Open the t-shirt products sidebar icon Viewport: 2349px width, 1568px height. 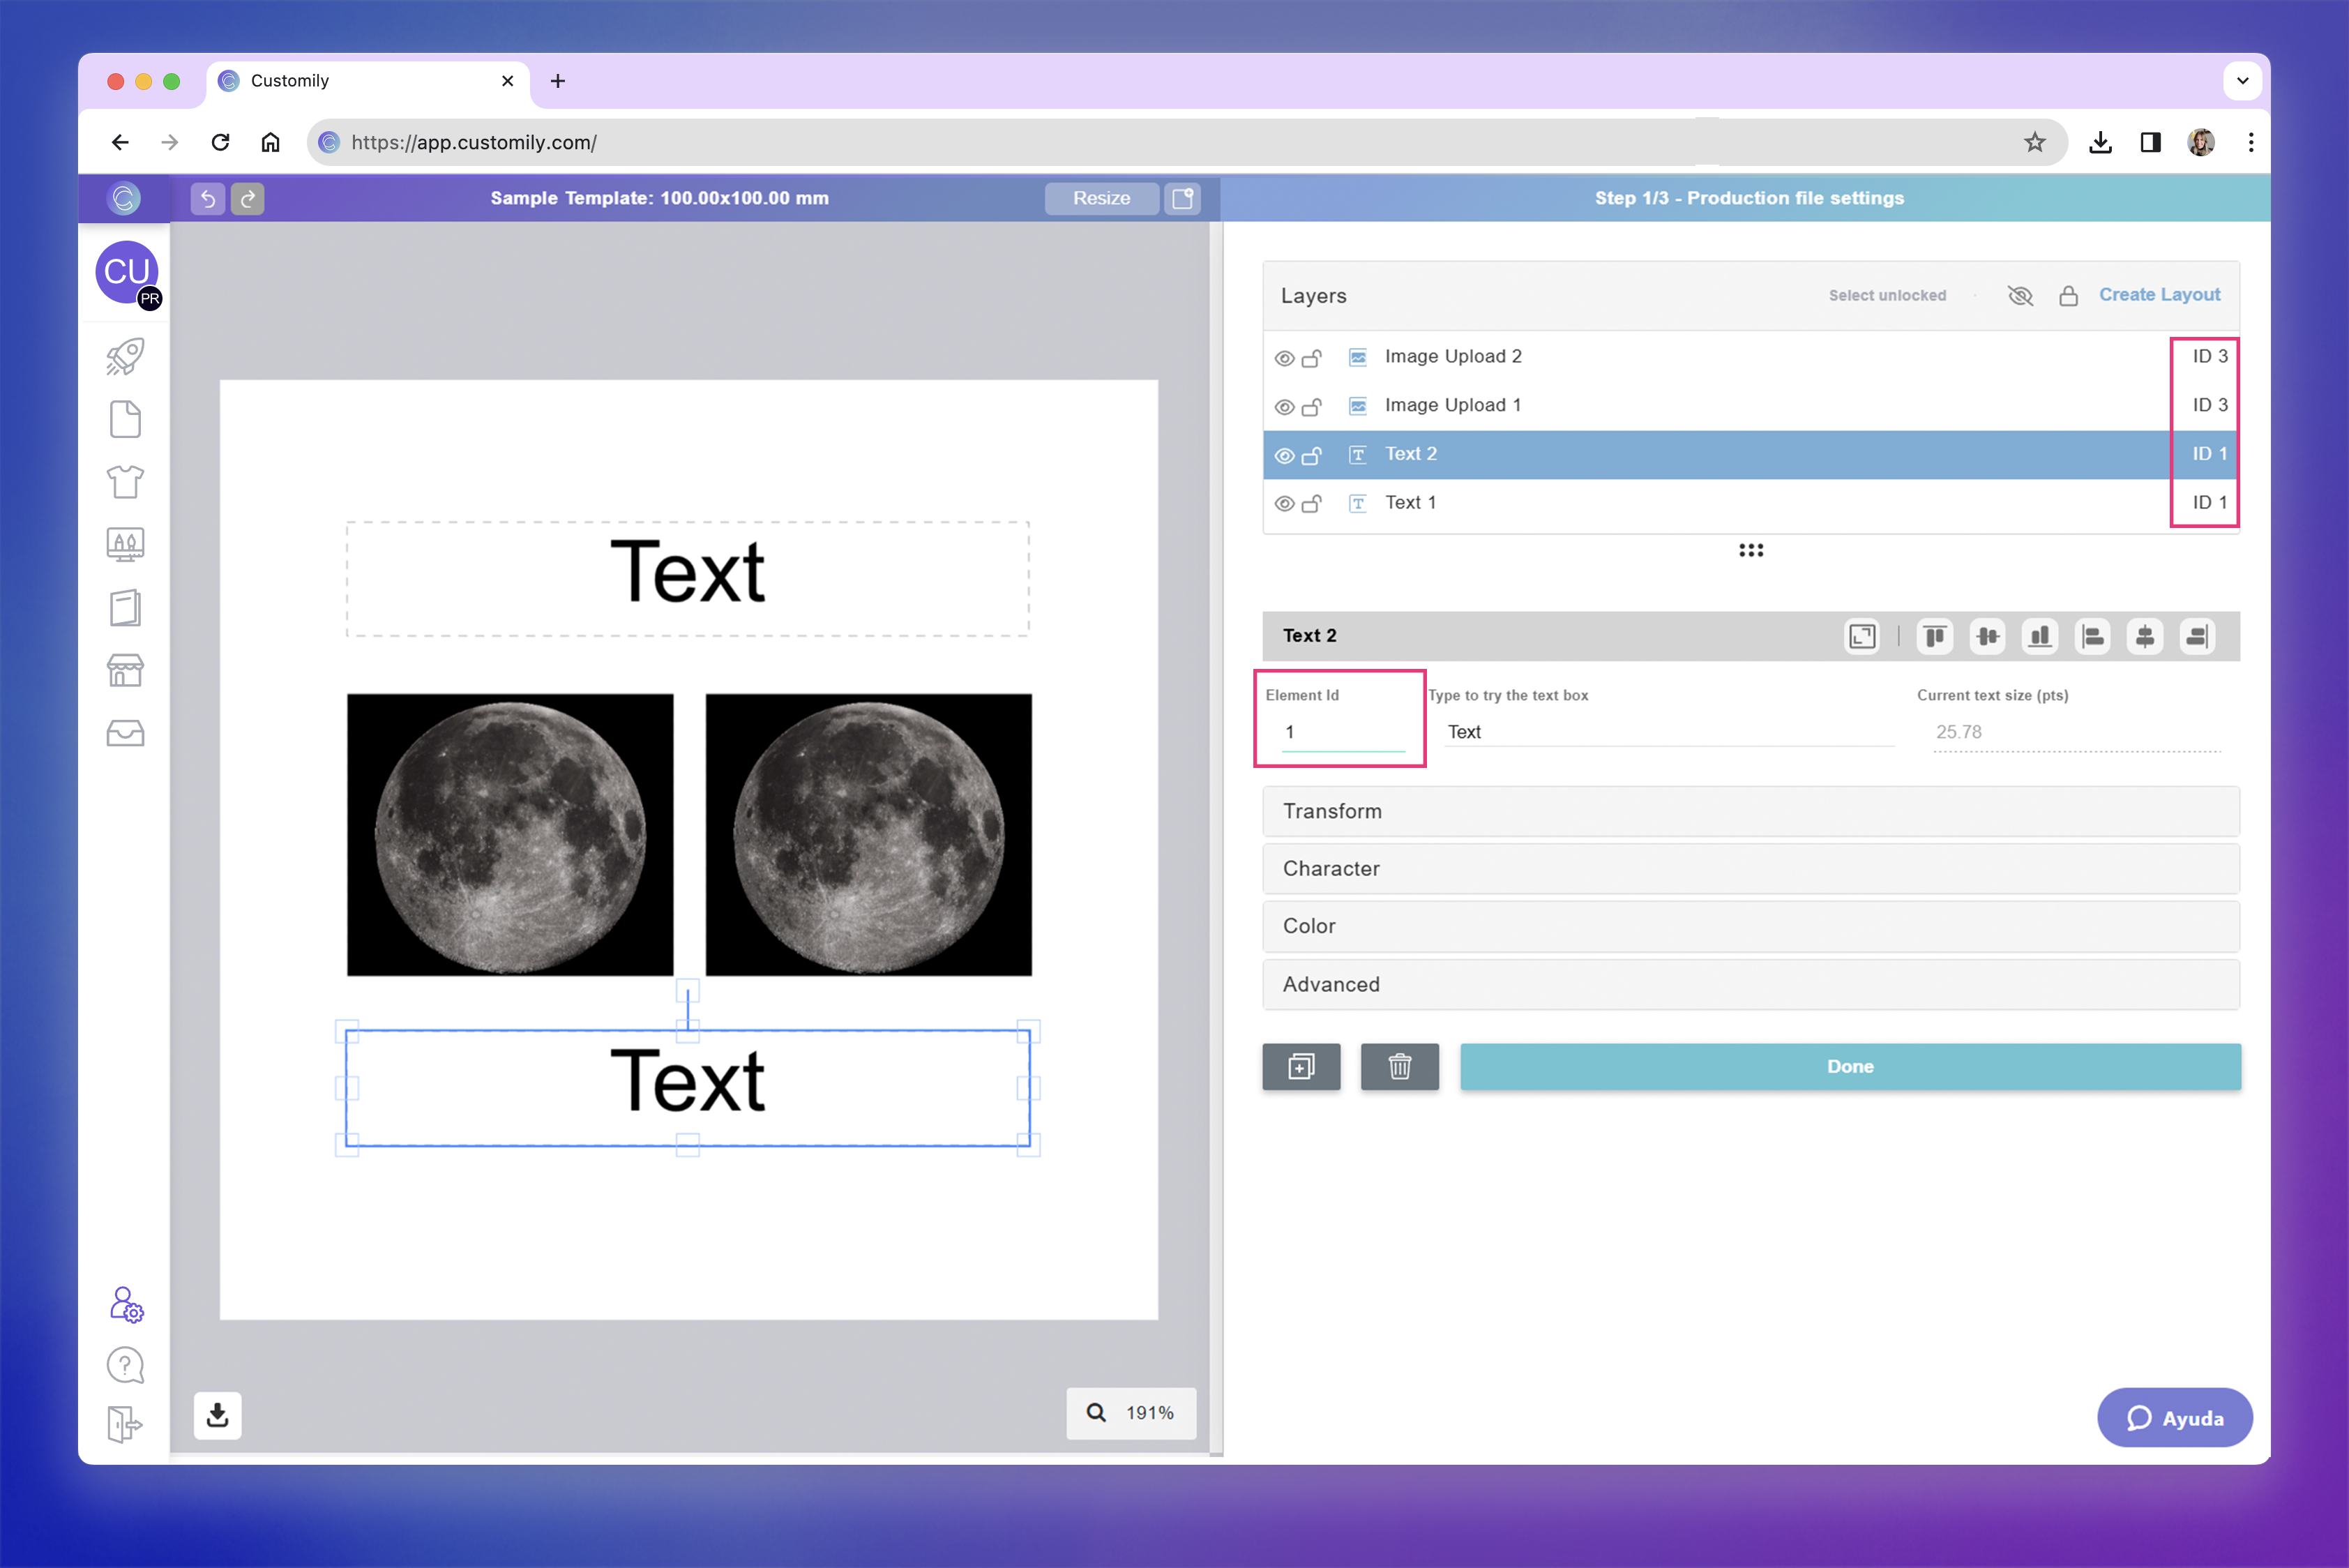pyautogui.click(x=125, y=482)
